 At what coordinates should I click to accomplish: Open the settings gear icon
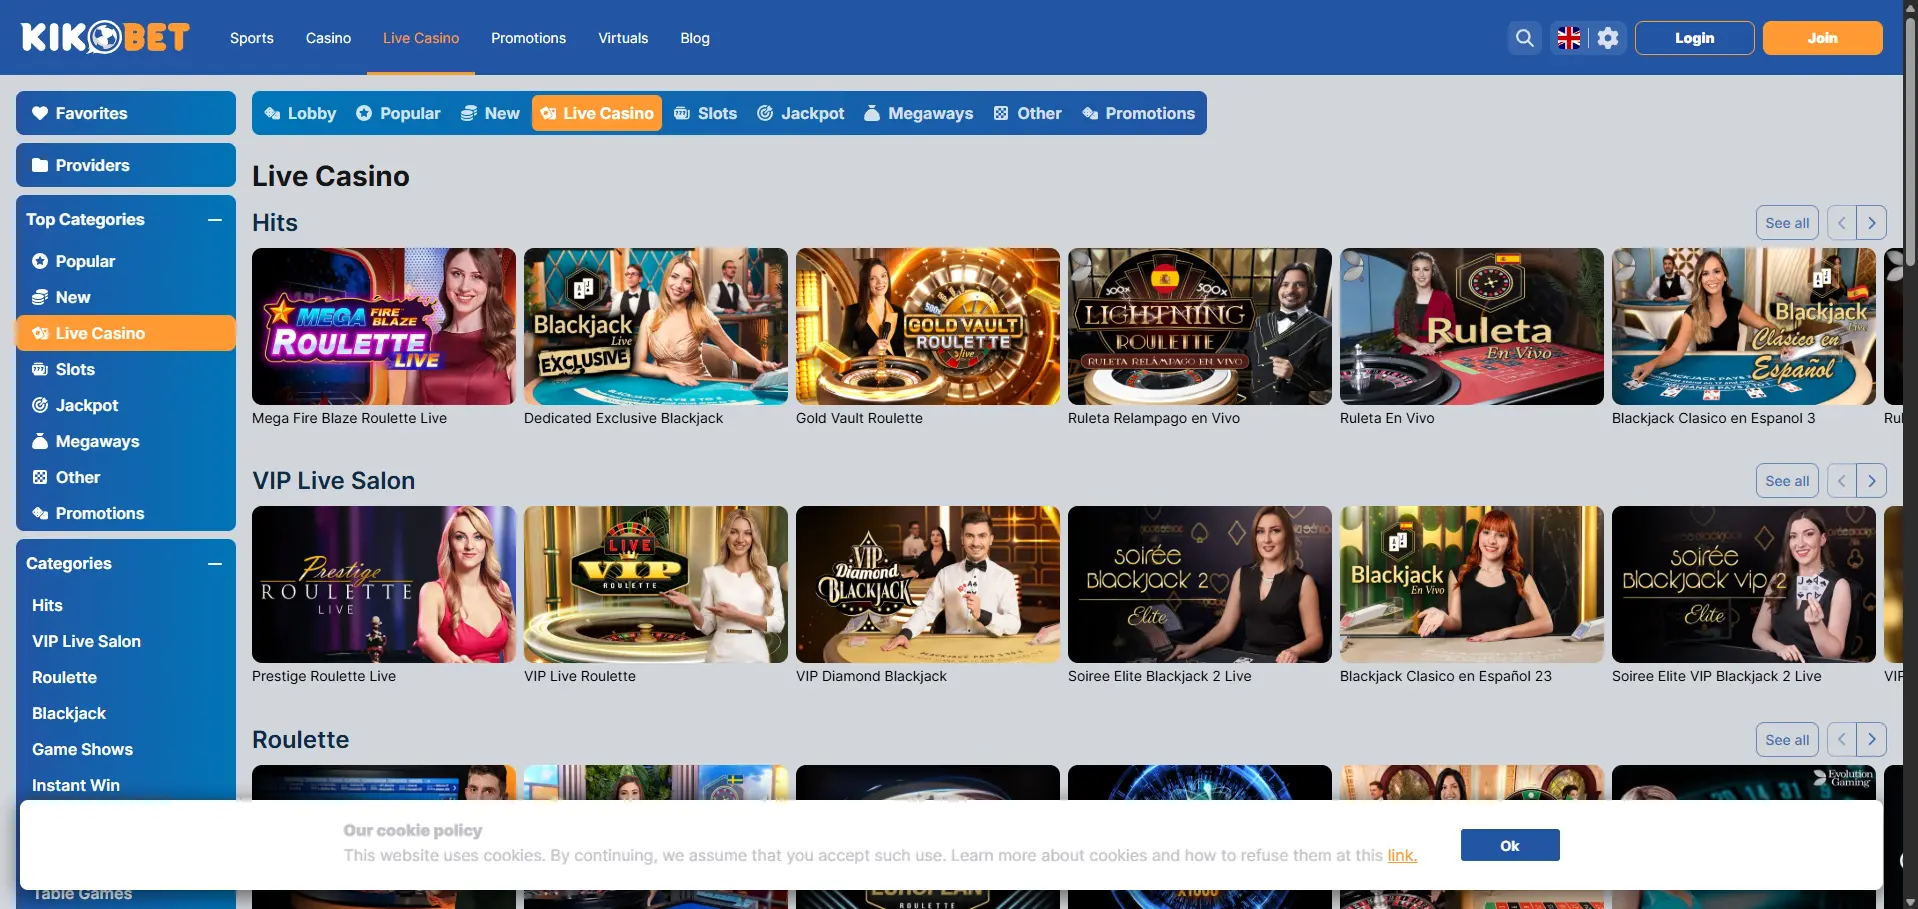pos(1608,38)
